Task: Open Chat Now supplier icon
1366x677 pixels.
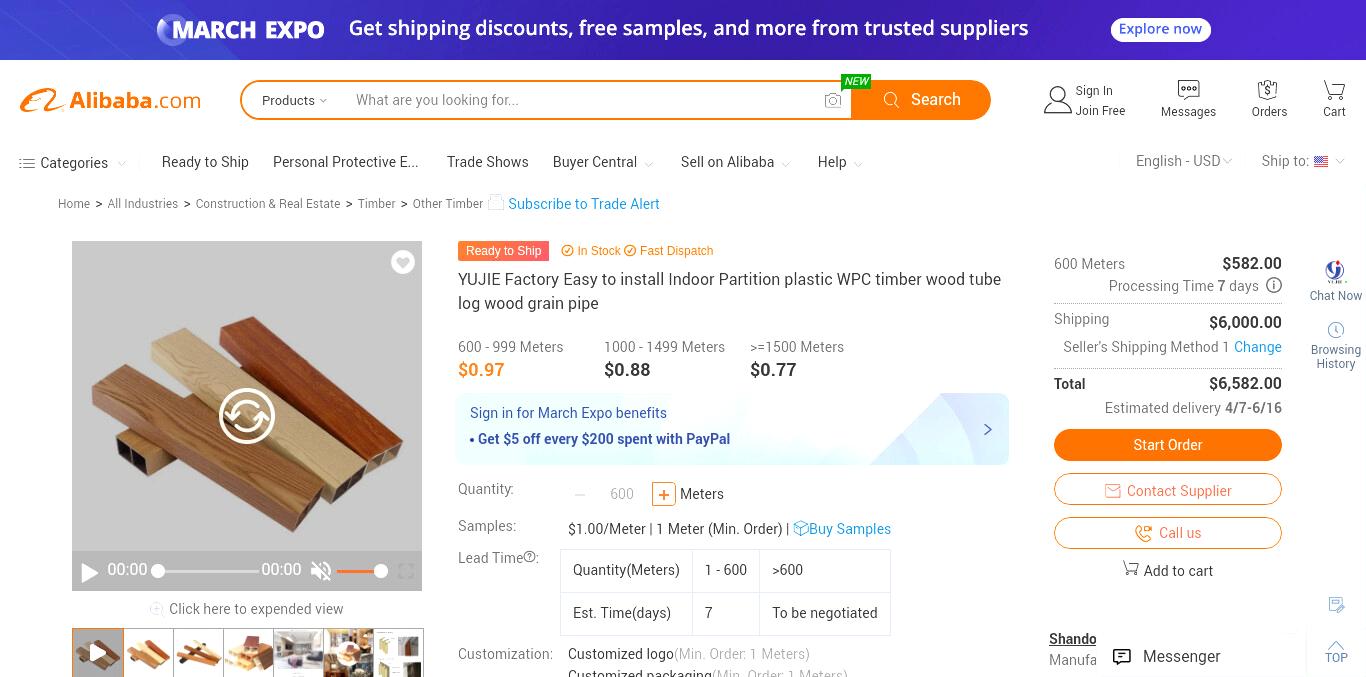Action: click(1335, 271)
